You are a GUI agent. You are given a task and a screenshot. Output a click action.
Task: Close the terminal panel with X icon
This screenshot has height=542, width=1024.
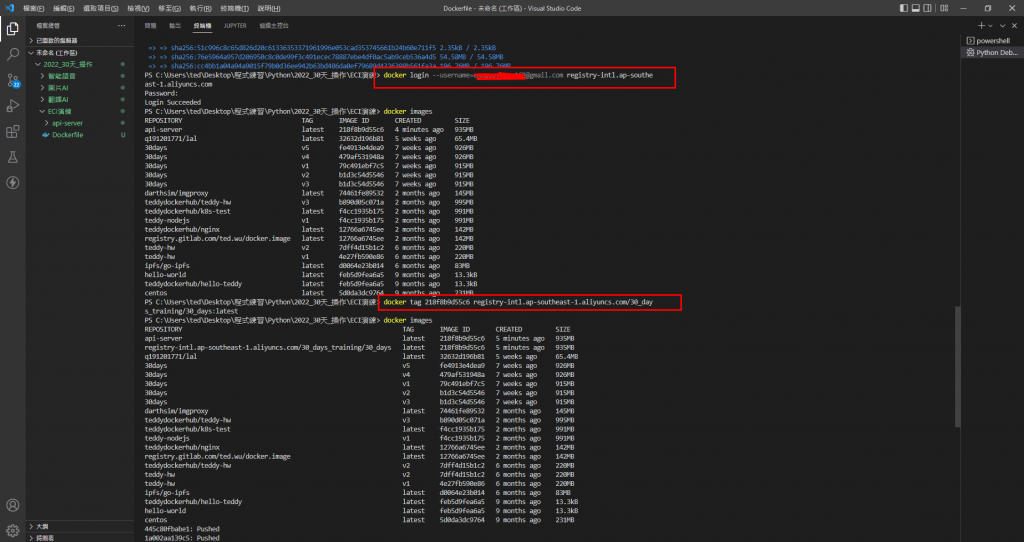1014,25
